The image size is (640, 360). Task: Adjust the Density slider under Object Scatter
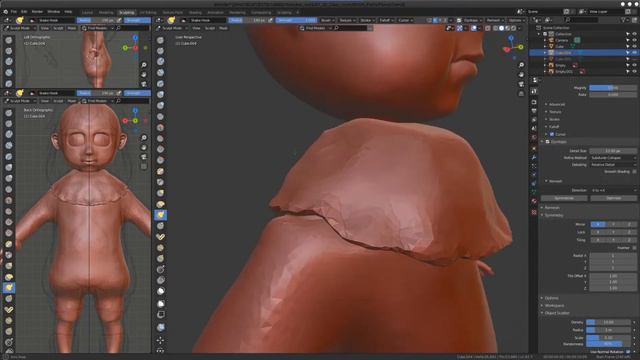coord(609,322)
